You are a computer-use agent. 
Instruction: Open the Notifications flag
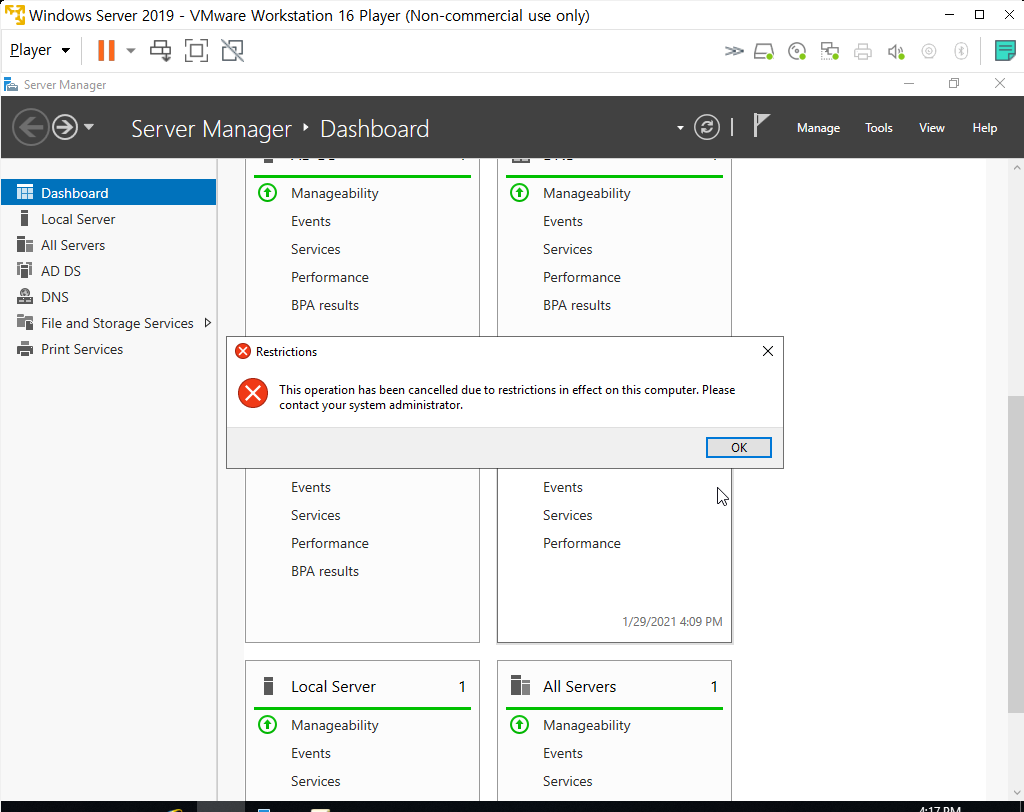click(x=761, y=125)
